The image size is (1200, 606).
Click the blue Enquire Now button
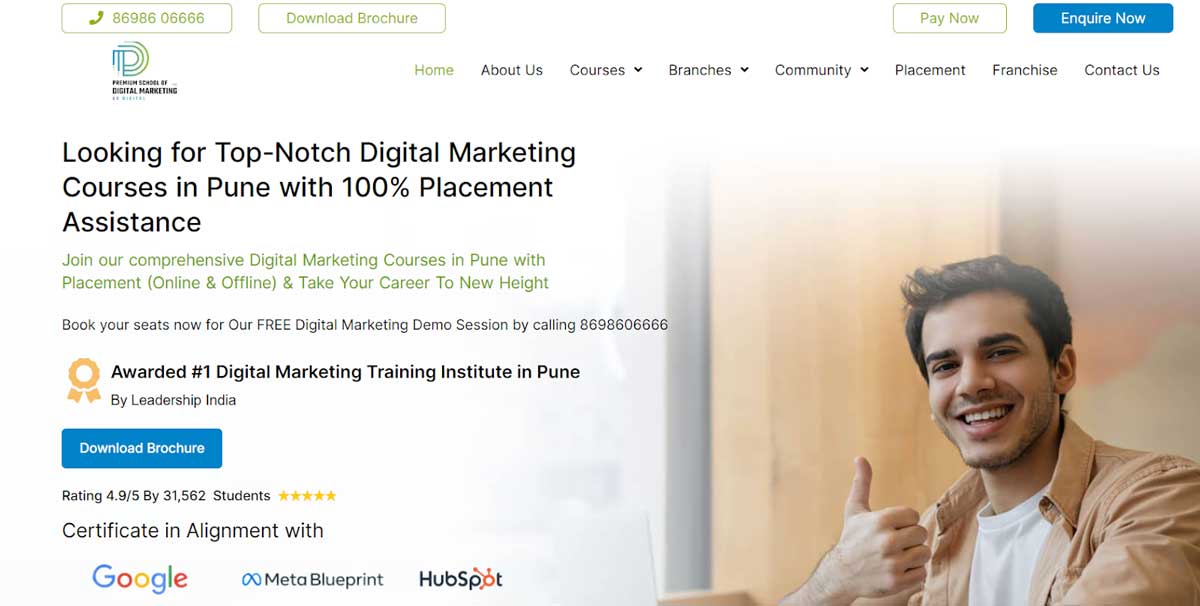pyautogui.click(x=1103, y=18)
